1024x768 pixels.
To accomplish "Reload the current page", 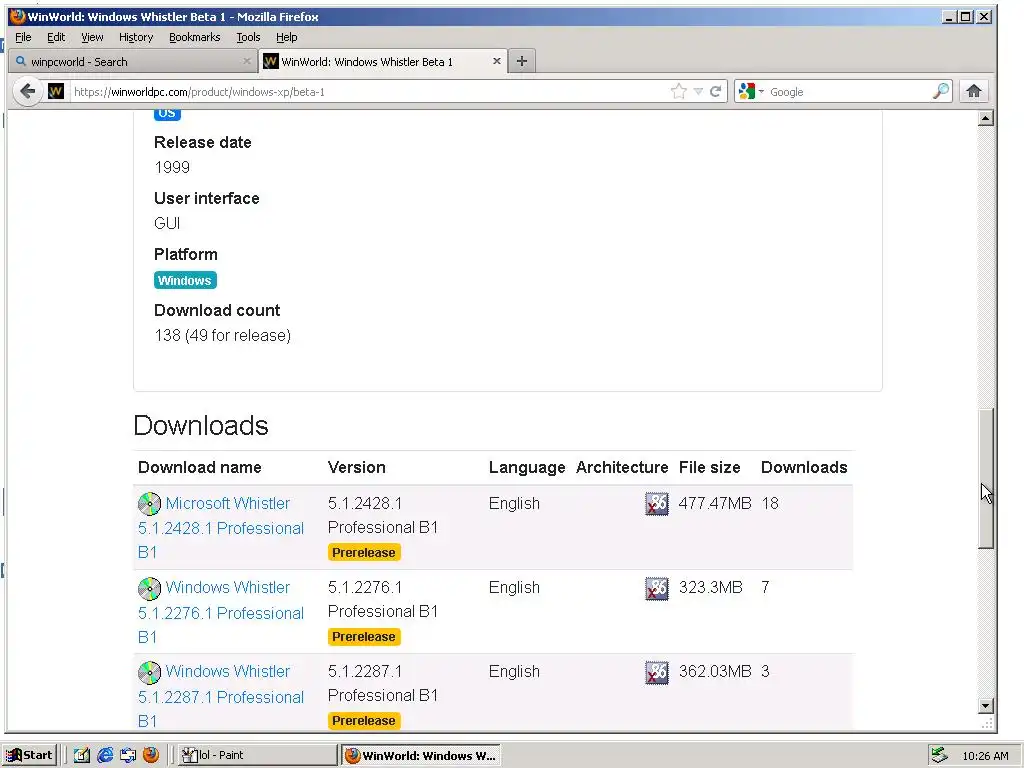I will (716, 91).
